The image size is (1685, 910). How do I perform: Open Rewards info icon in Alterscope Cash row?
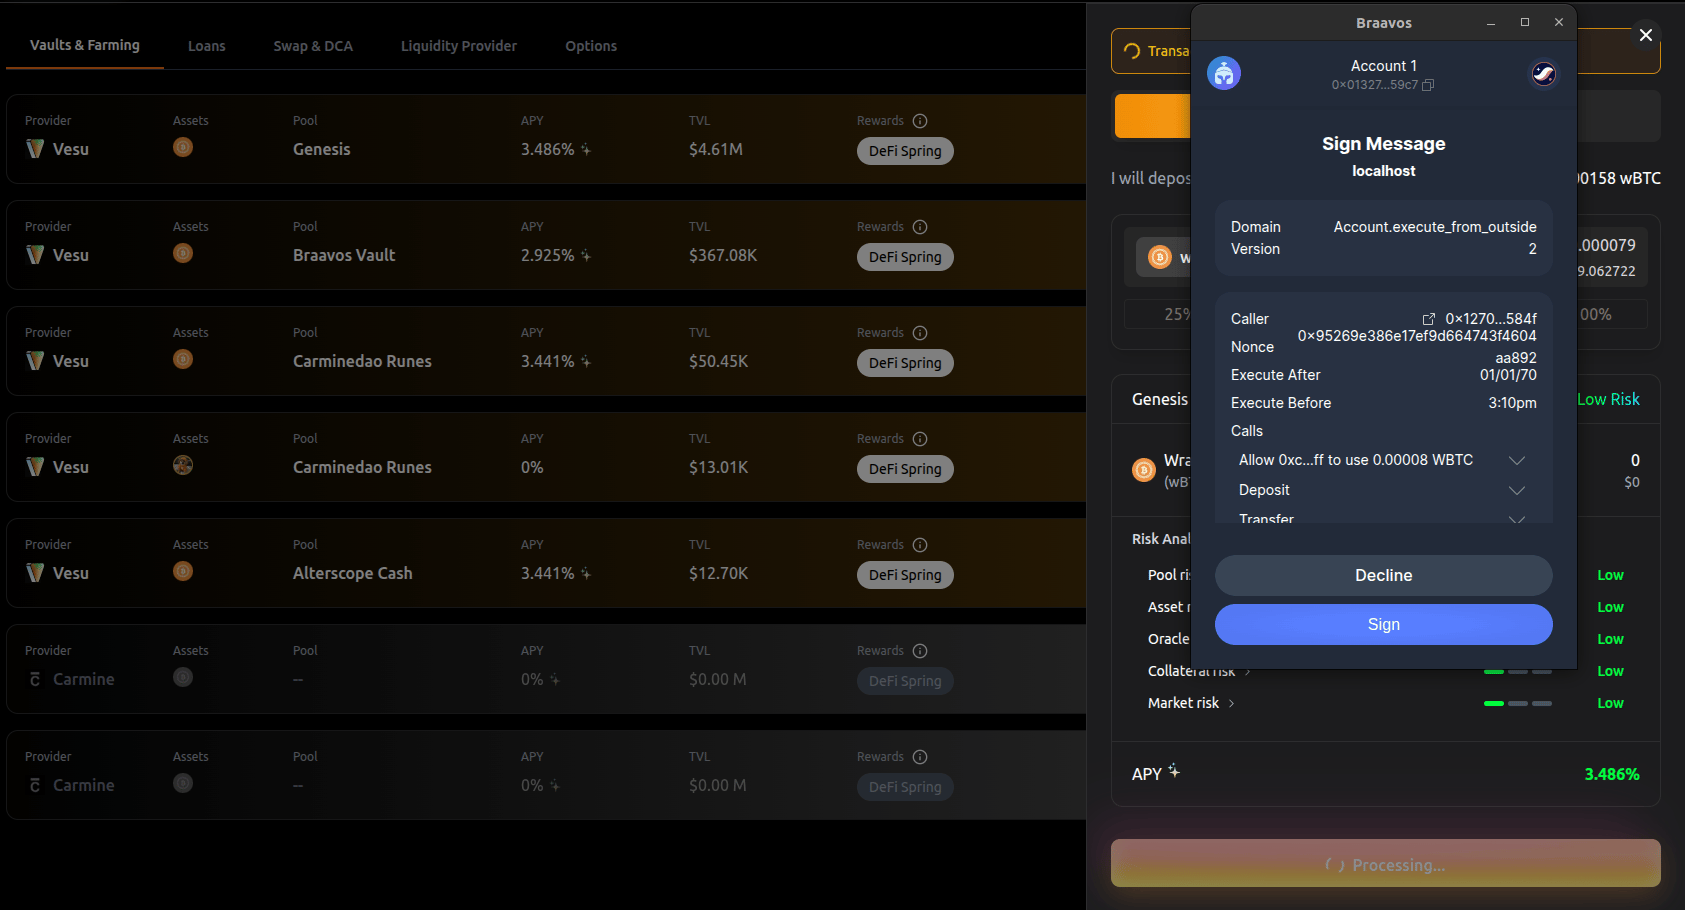coord(920,545)
